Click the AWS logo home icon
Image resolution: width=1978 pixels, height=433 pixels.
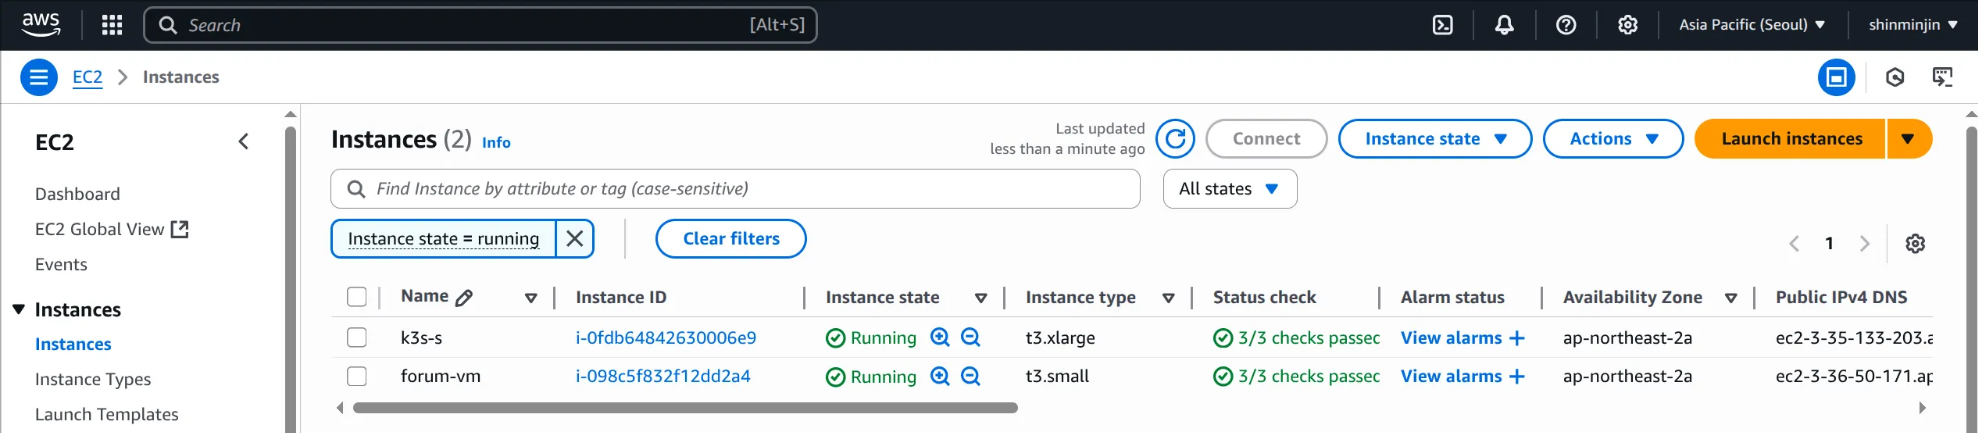point(41,24)
